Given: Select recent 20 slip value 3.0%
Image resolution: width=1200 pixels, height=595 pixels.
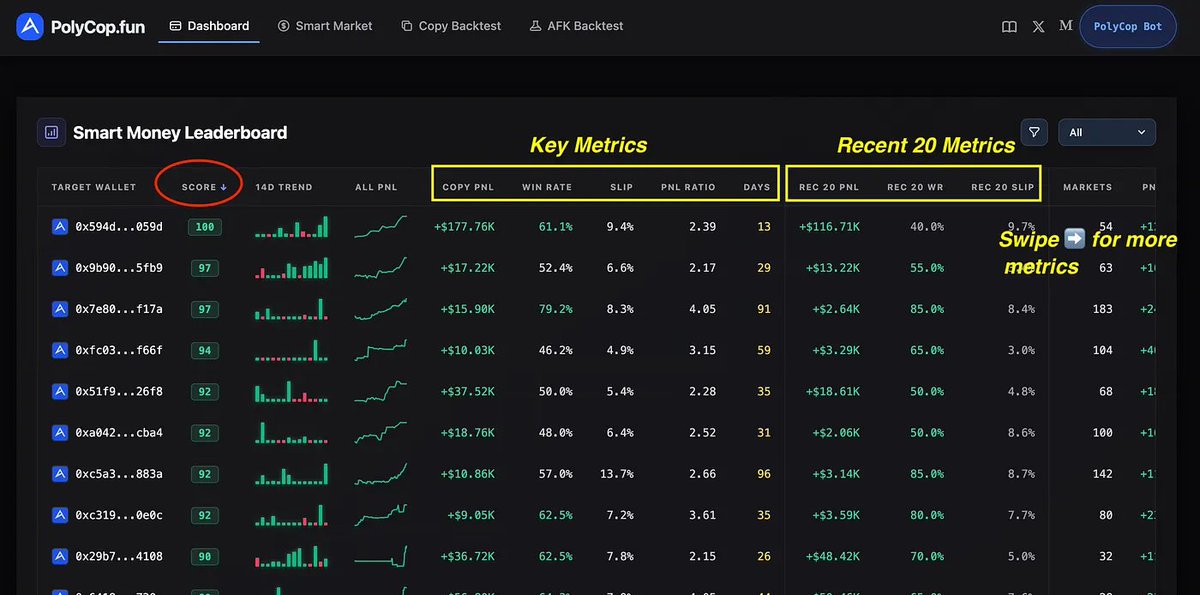Looking at the screenshot, I should pyautogui.click(x=1021, y=350).
